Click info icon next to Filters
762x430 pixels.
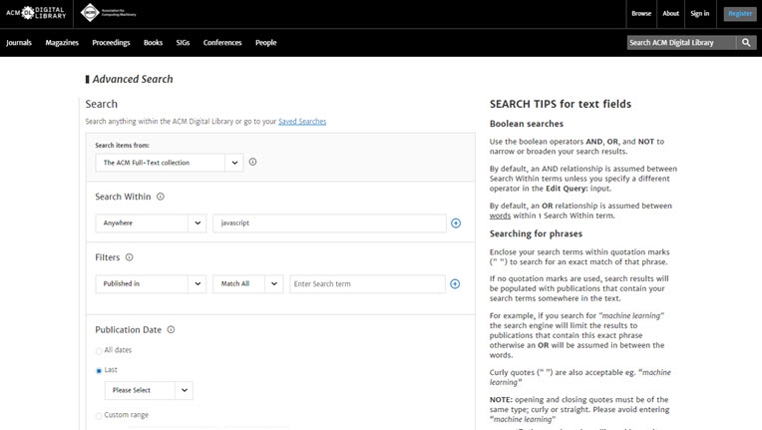pyautogui.click(x=129, y=257)
